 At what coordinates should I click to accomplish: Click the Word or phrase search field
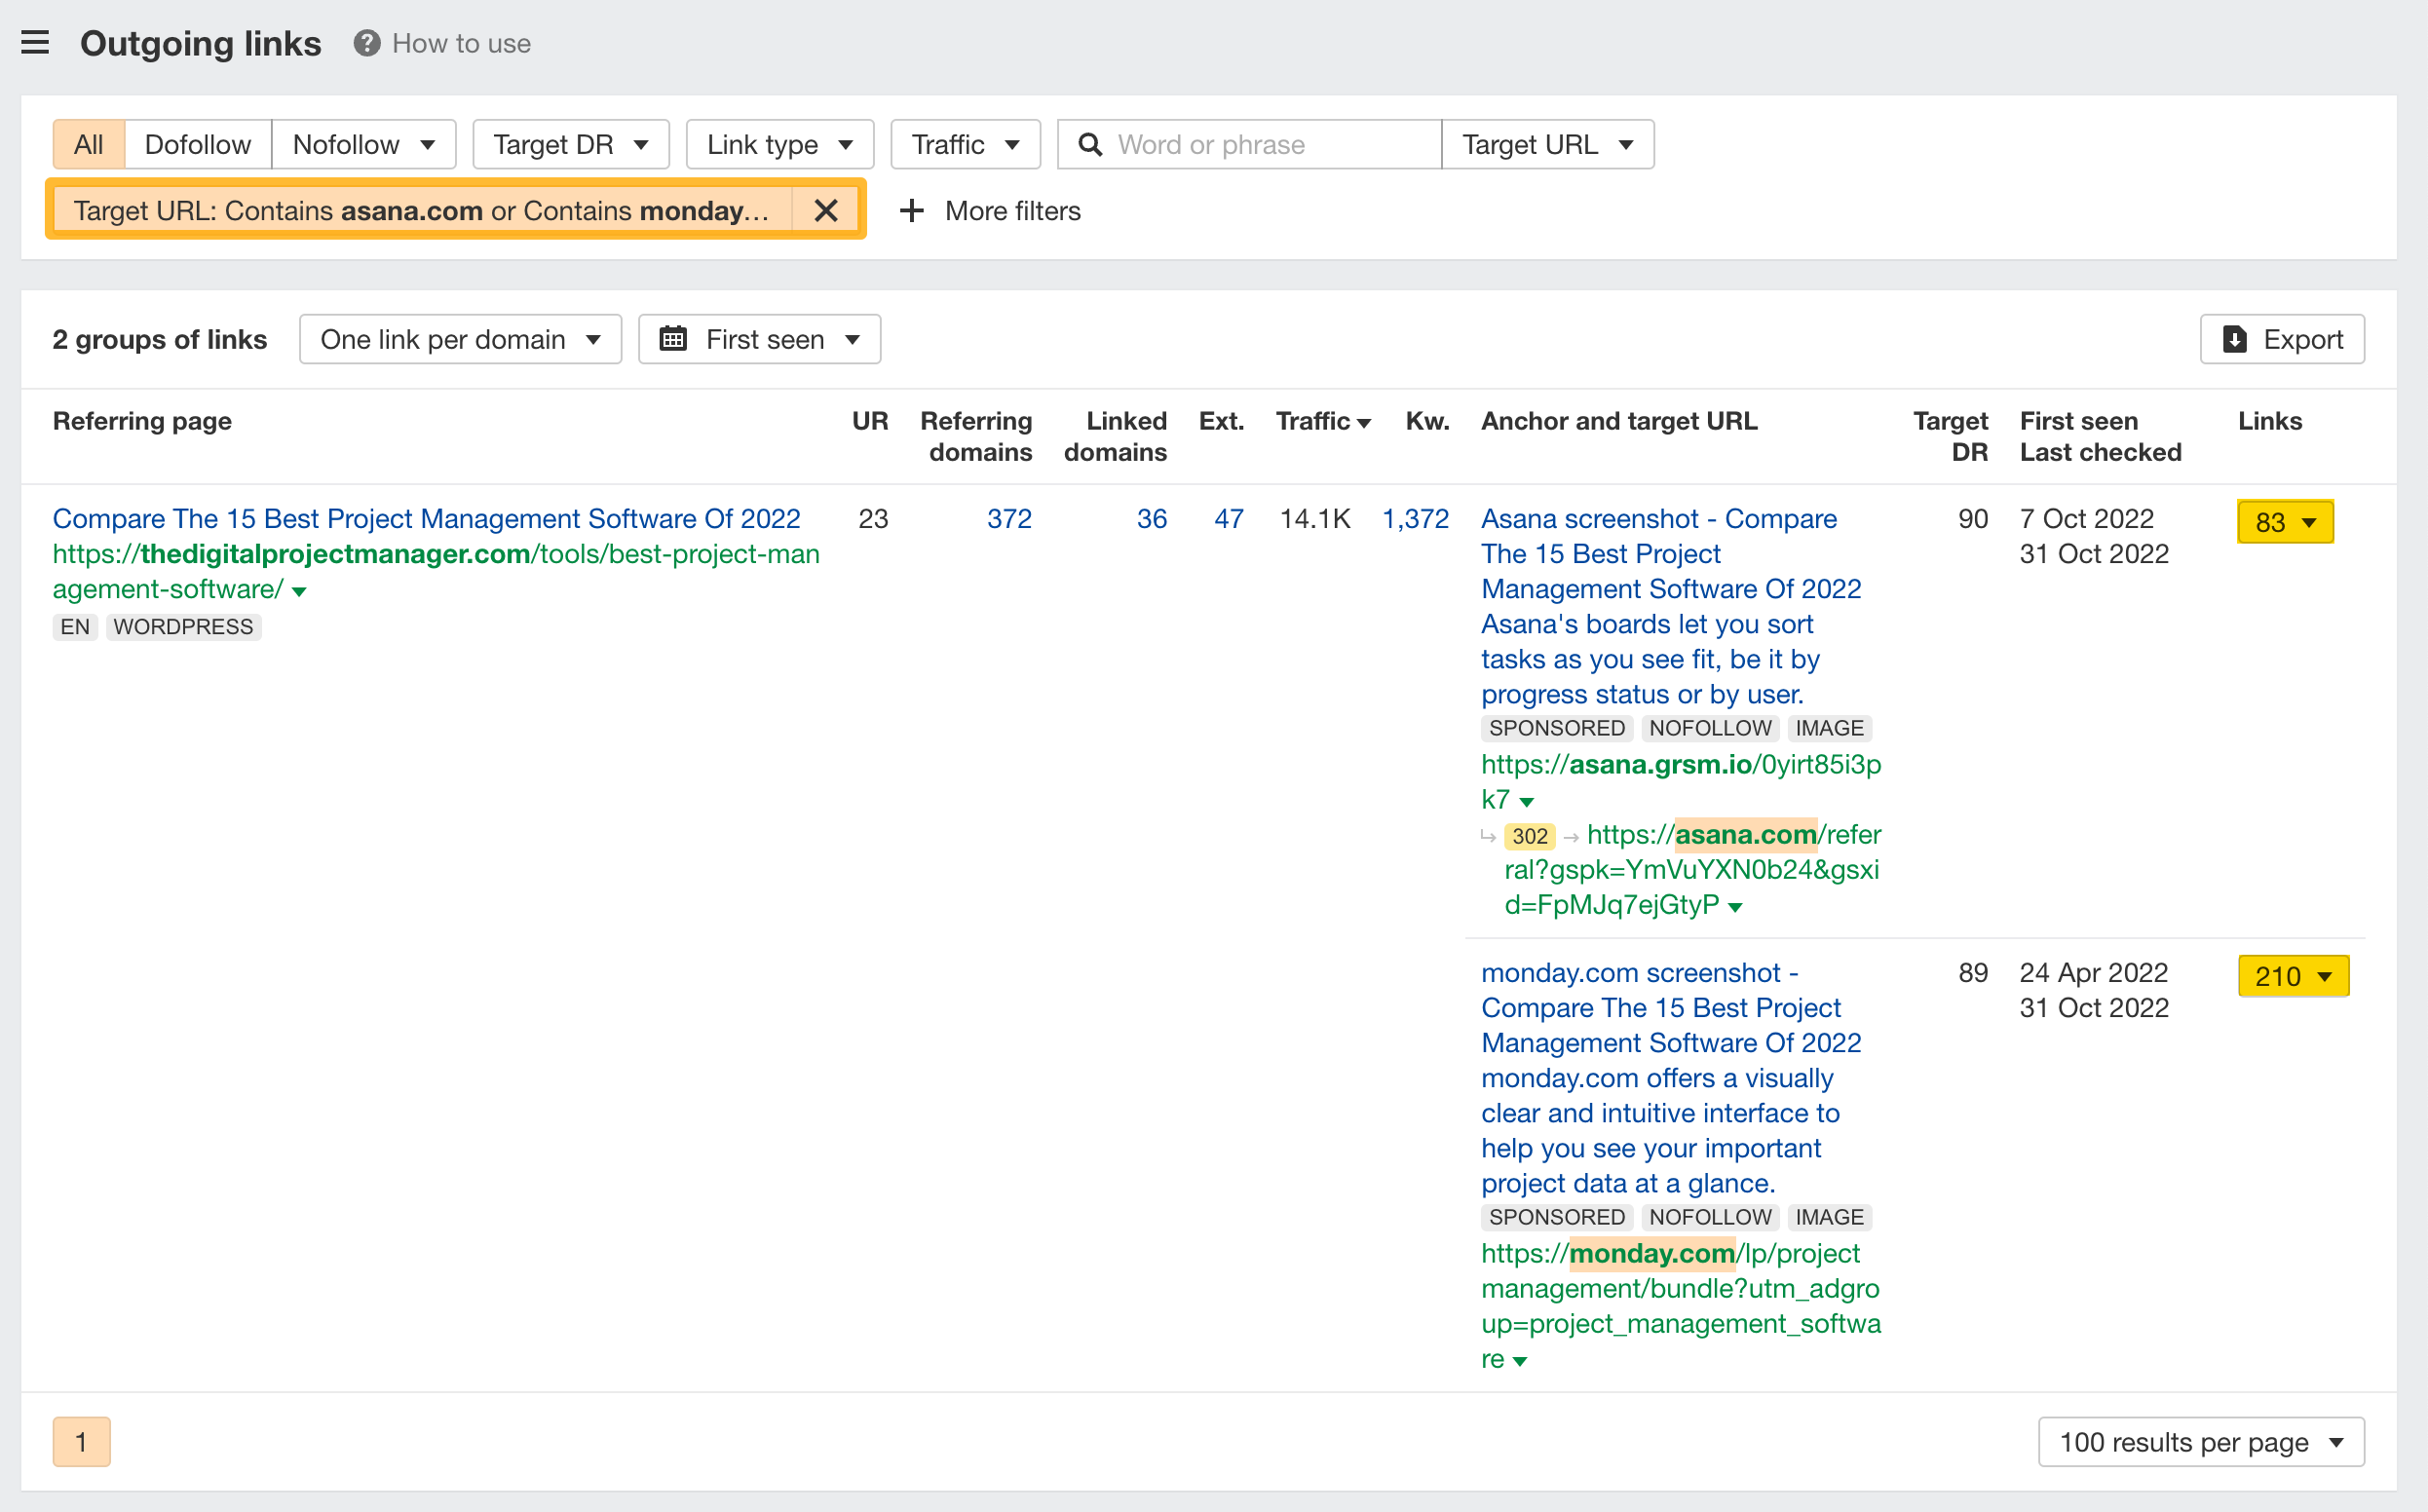click(1250, 145)
